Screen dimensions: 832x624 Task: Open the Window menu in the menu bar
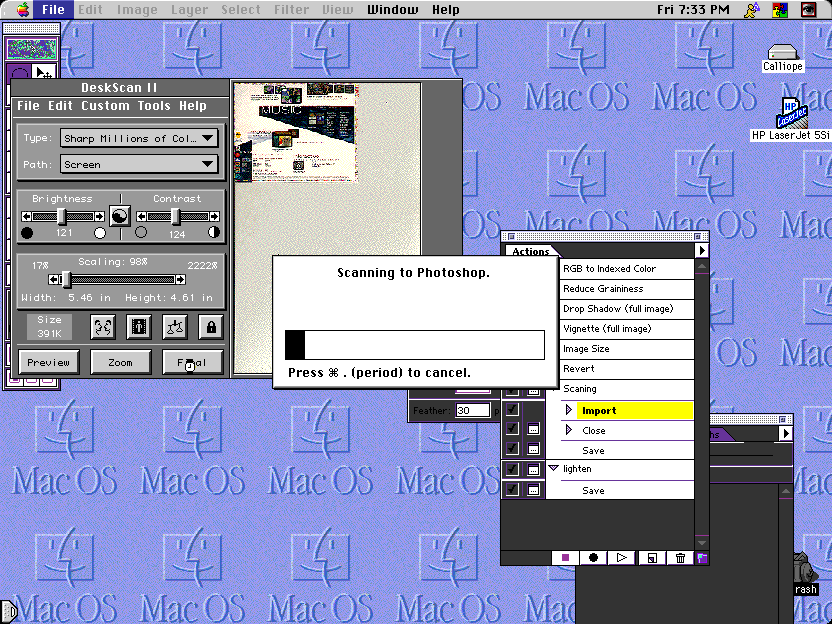point(393,10)
